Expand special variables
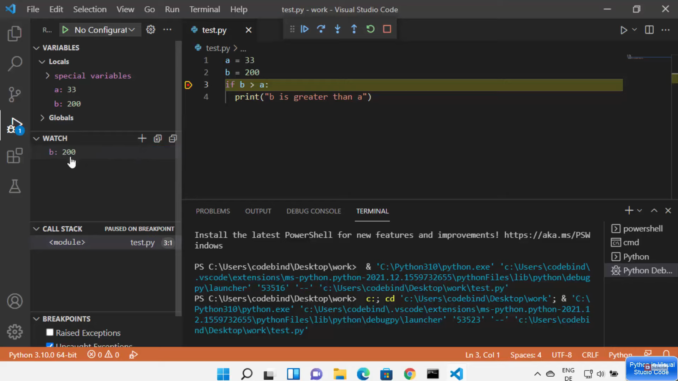Screen dimensions: 678x381 (x=48, y=76)
